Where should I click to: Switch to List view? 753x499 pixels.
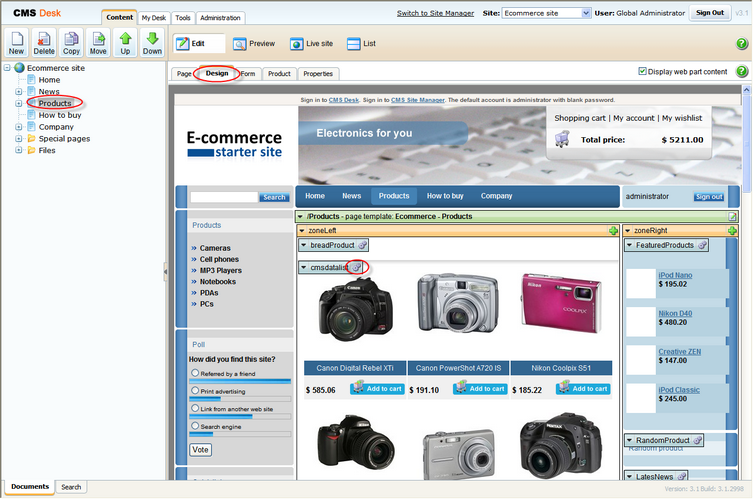pos(361,44)
